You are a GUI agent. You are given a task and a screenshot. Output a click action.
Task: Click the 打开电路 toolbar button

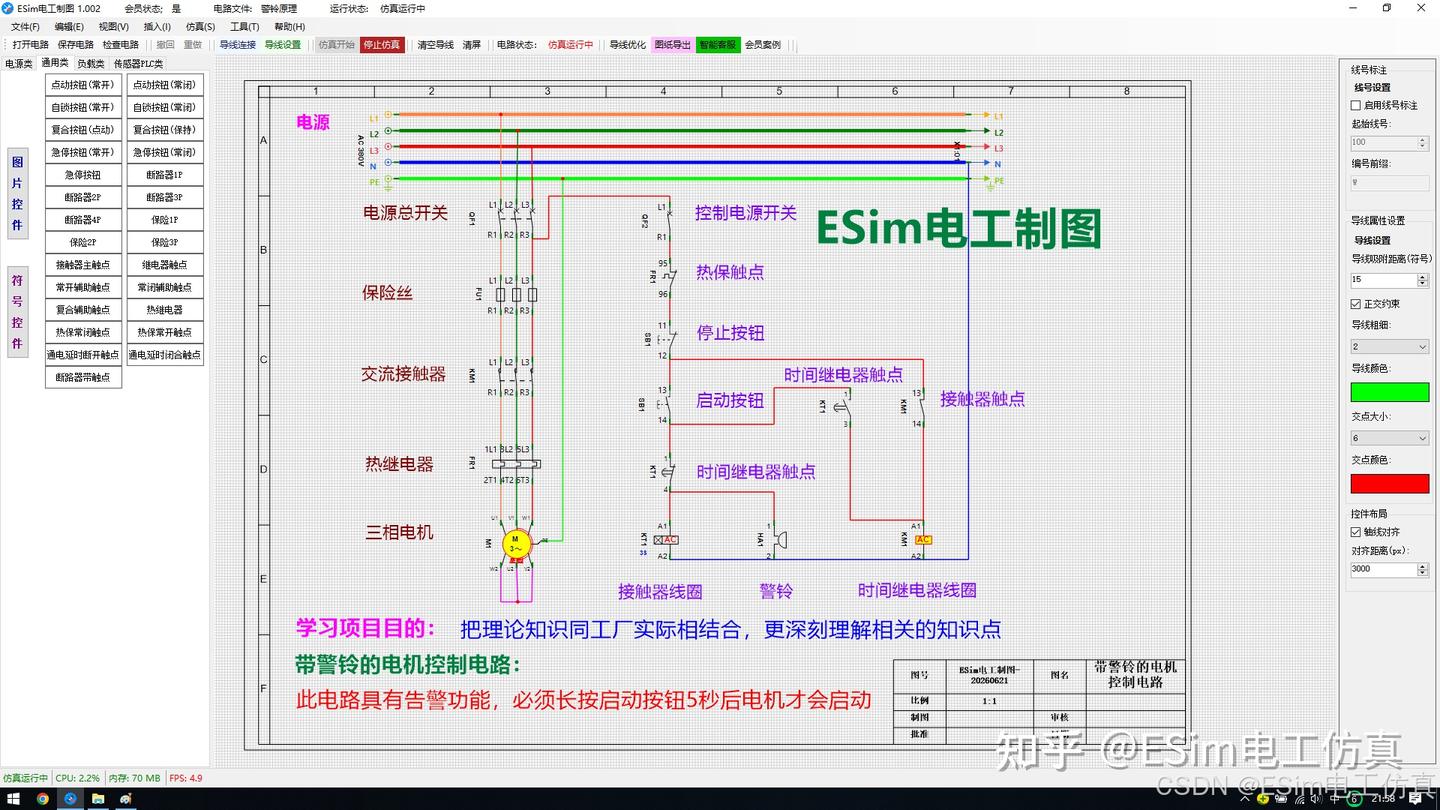[x=31, y=45]
